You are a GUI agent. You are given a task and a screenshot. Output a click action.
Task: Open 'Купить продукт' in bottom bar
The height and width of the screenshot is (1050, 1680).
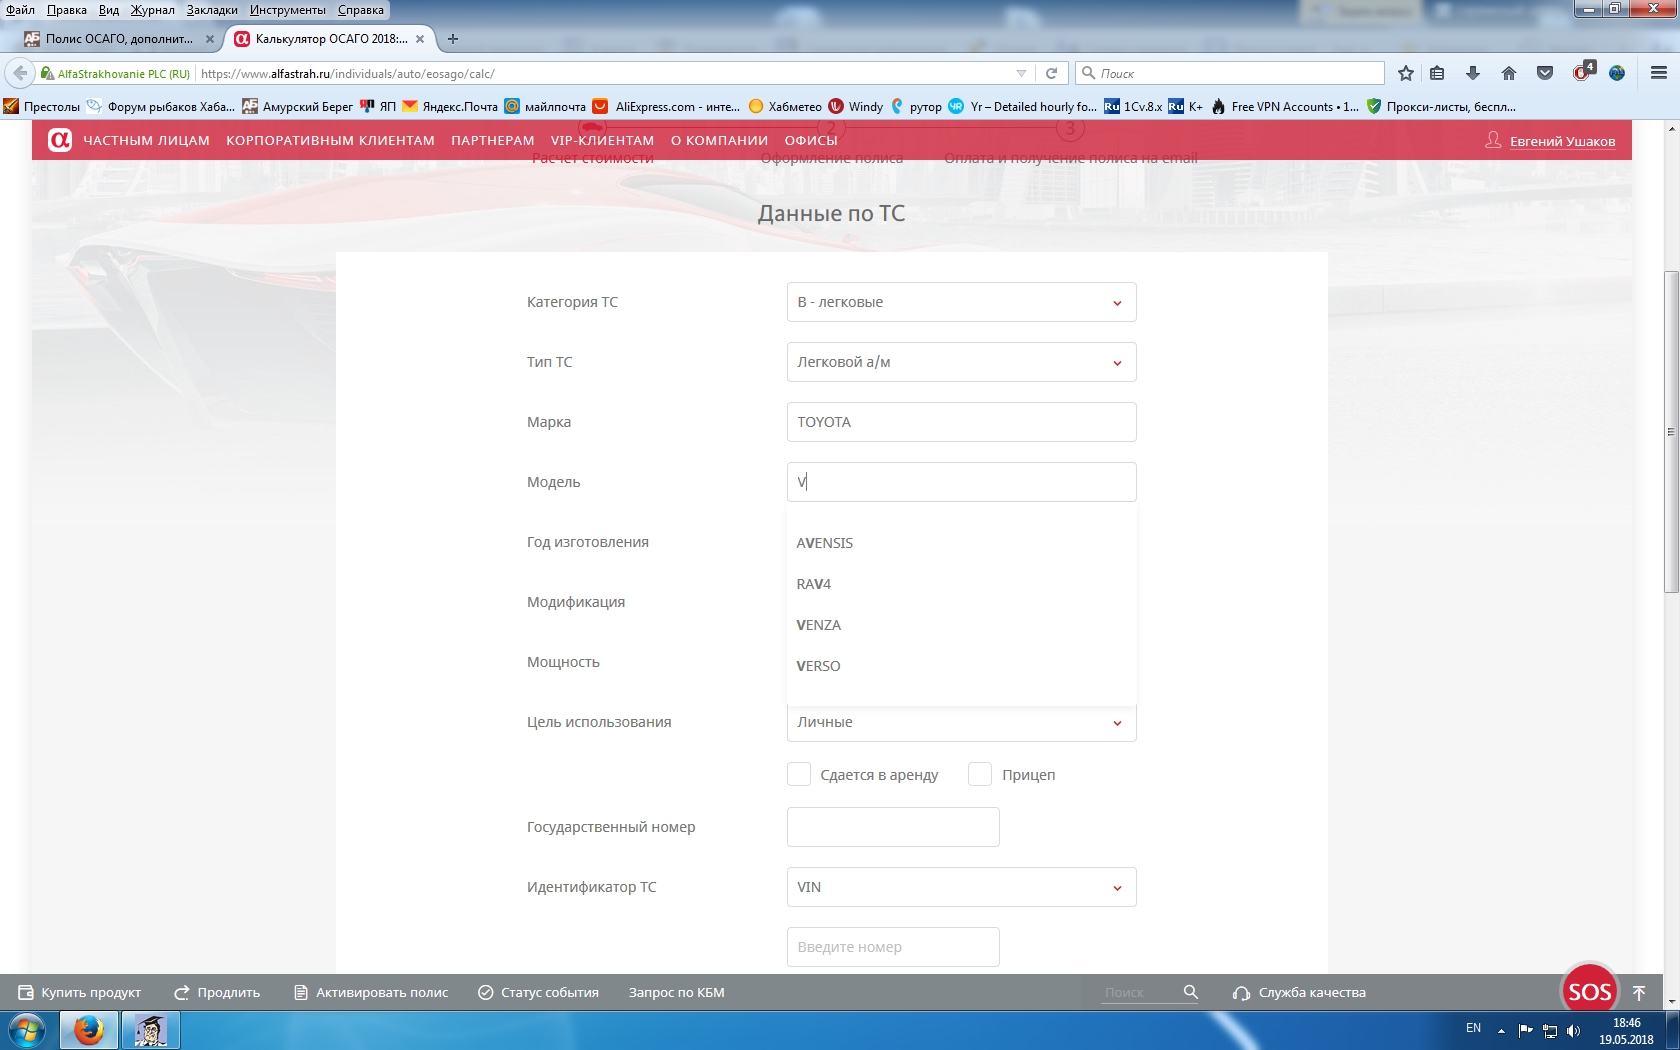pyautogui.click(x=80, y=993)
